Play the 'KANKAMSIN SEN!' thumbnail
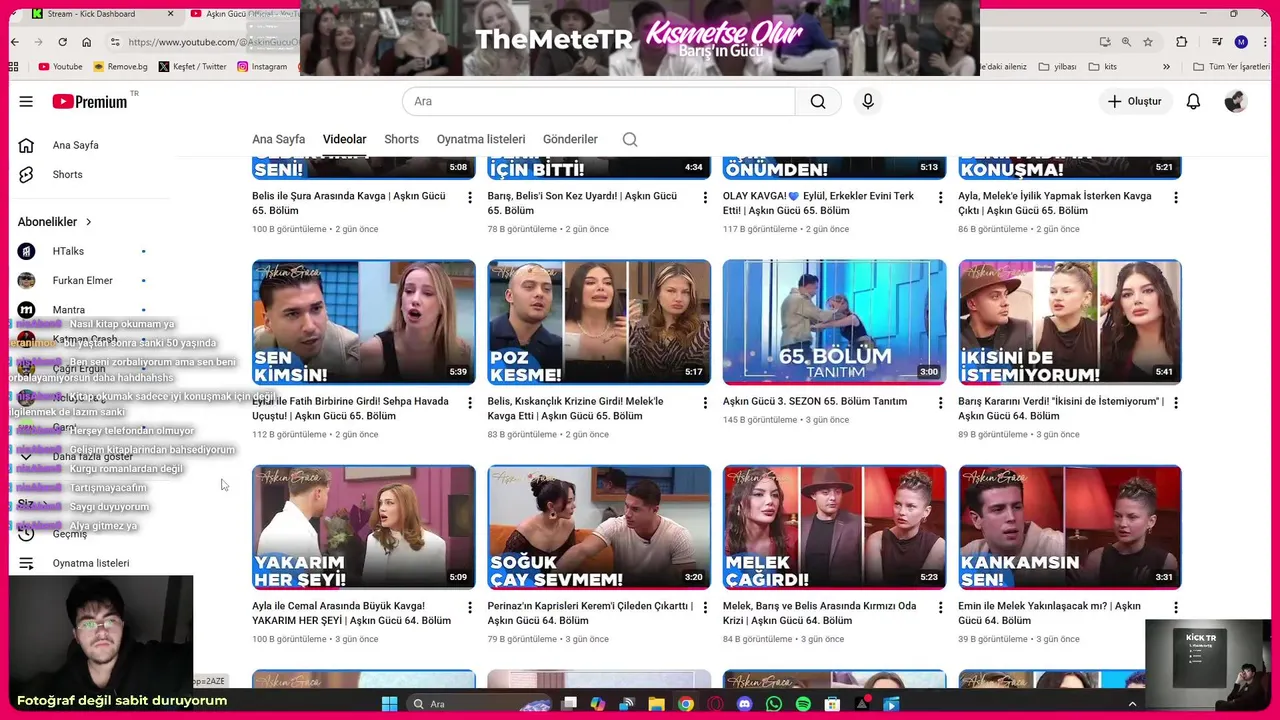Image resolution: width=1280 pixels, height=720 pixels. 1070,527
